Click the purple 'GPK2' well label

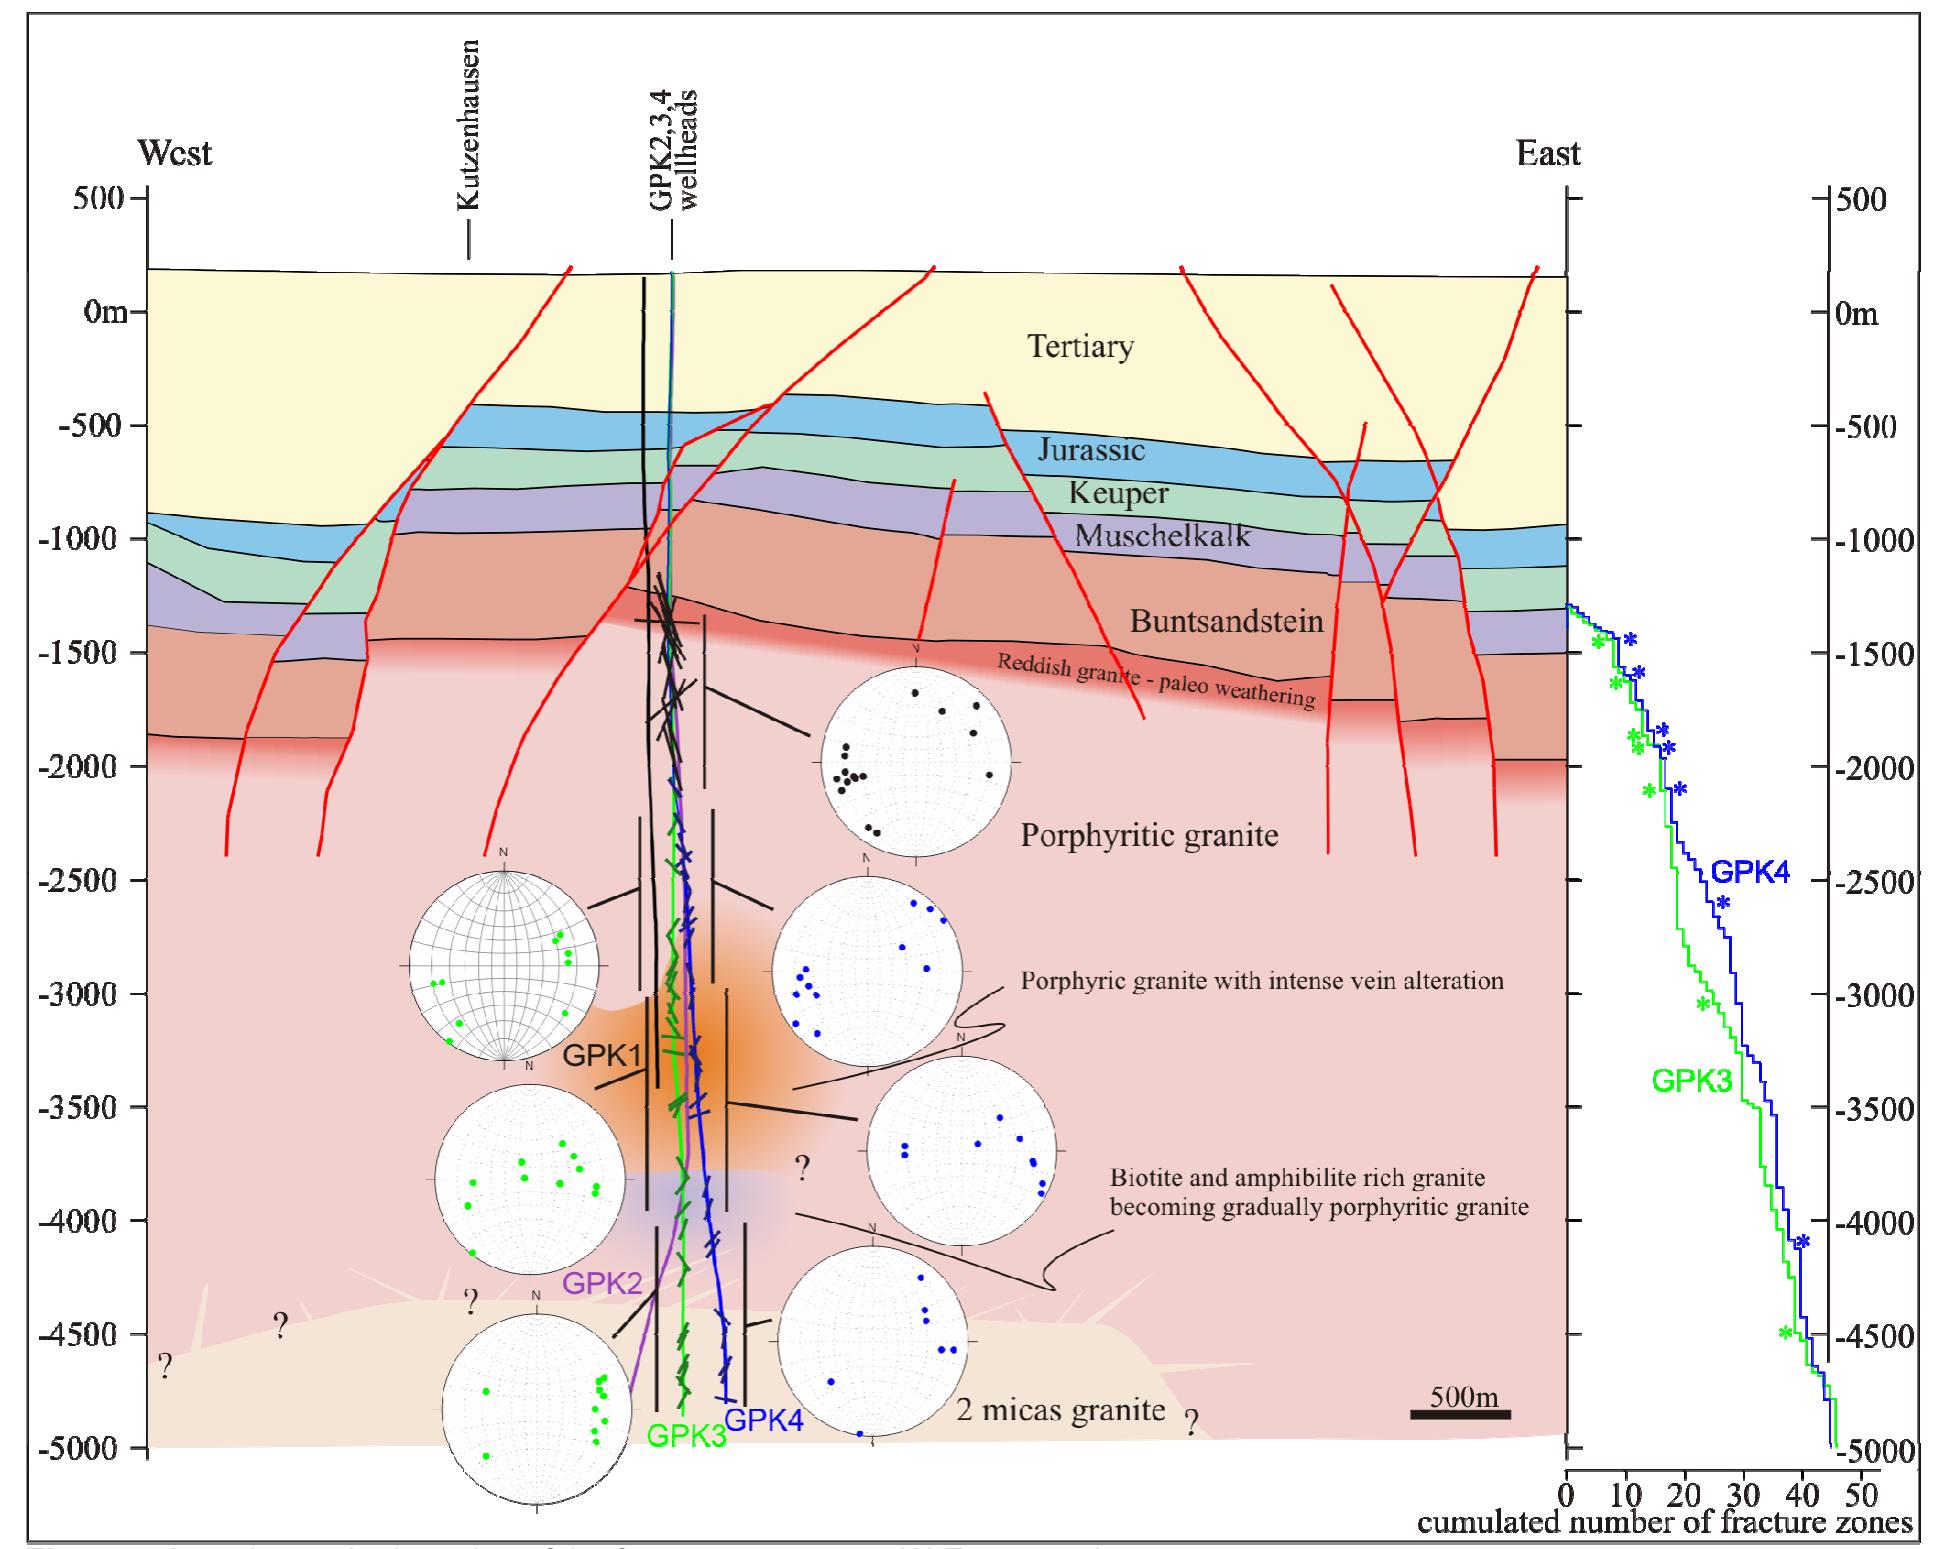(601, 1283)
